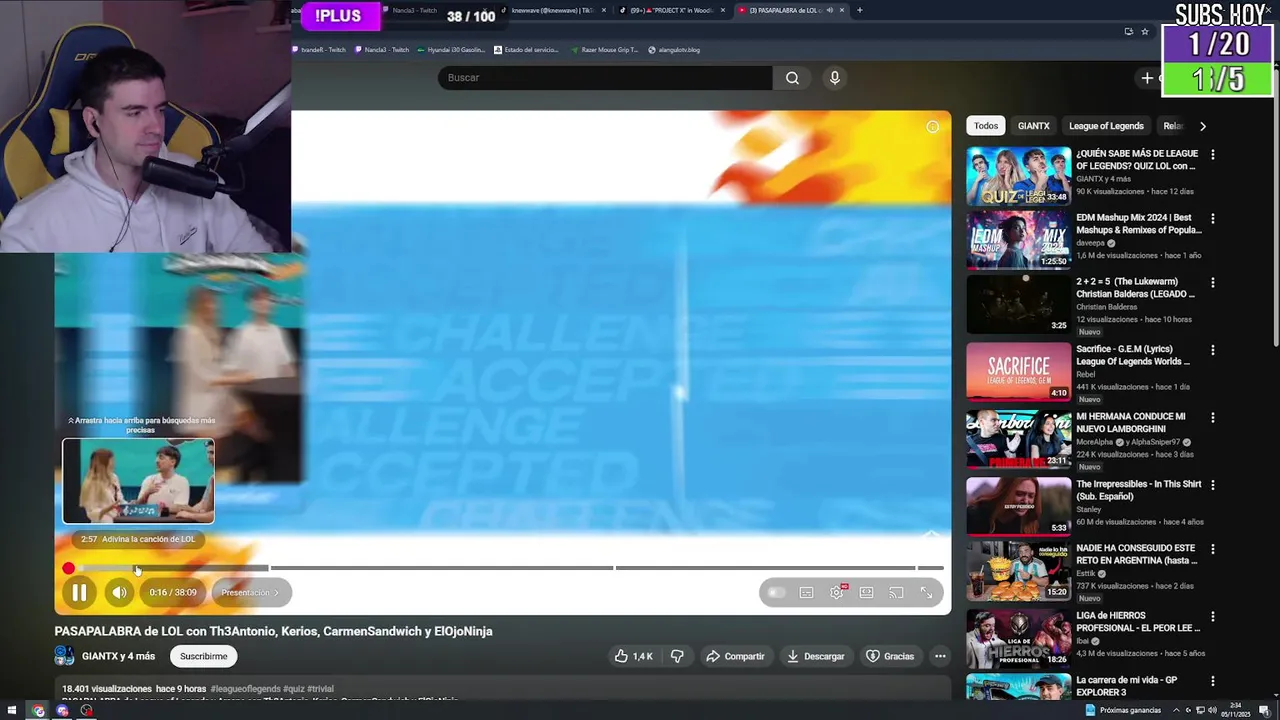Switch to theater mode view
Viewport: 1280px width, 720px height.
(x=867, y=593)
